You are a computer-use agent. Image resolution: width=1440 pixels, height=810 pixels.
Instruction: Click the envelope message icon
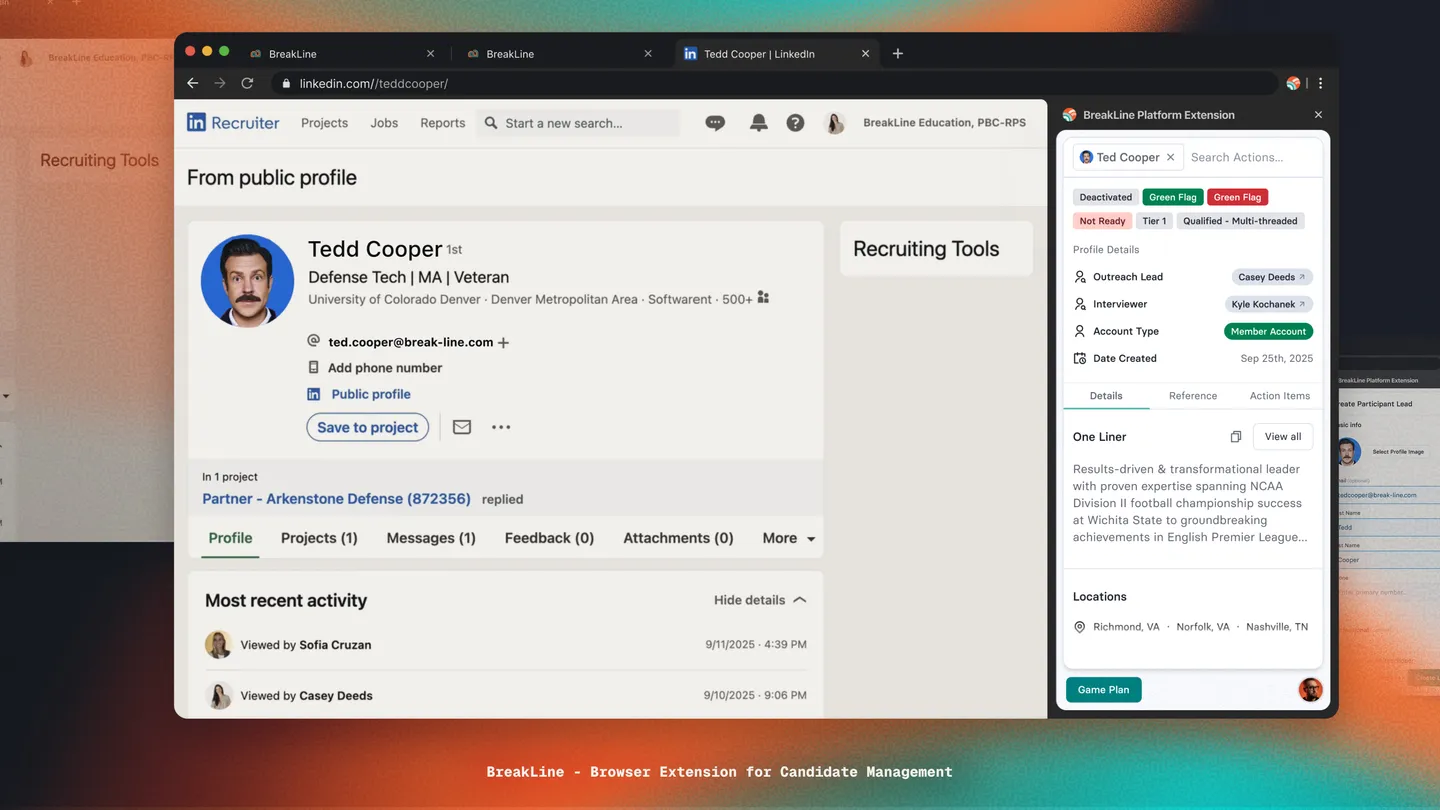pyautogui.click(x=462, y=427)
